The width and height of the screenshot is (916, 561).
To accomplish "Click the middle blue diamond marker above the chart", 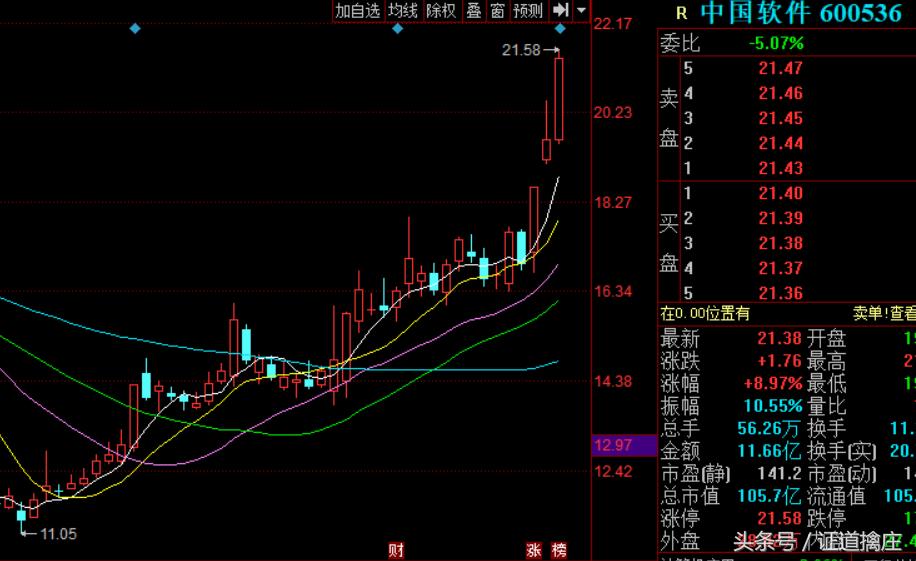I will 398,28.
